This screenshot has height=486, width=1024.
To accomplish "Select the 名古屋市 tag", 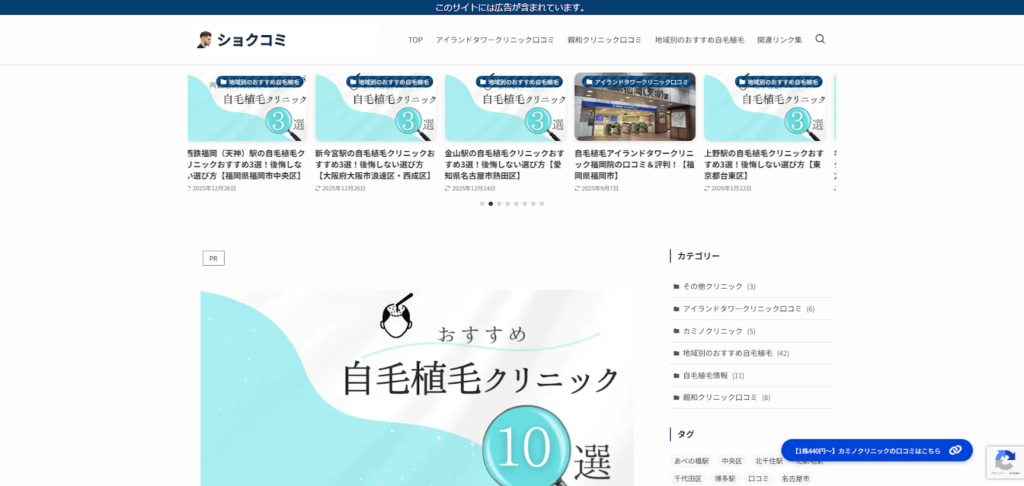I will coord(795,479).
